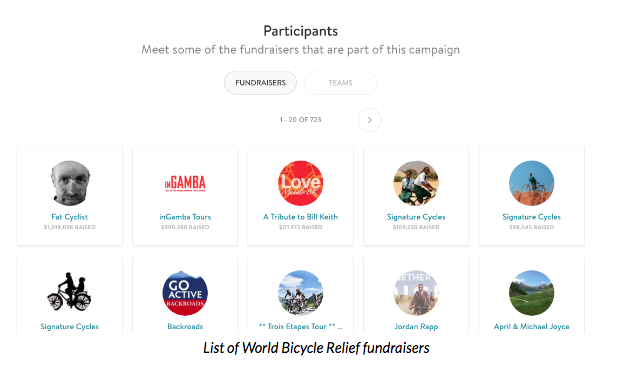This screenshot has height=369, width=642.
Task: Open April & Michael Joyce link
Action: pyautogui.click(x=531, y=326)
